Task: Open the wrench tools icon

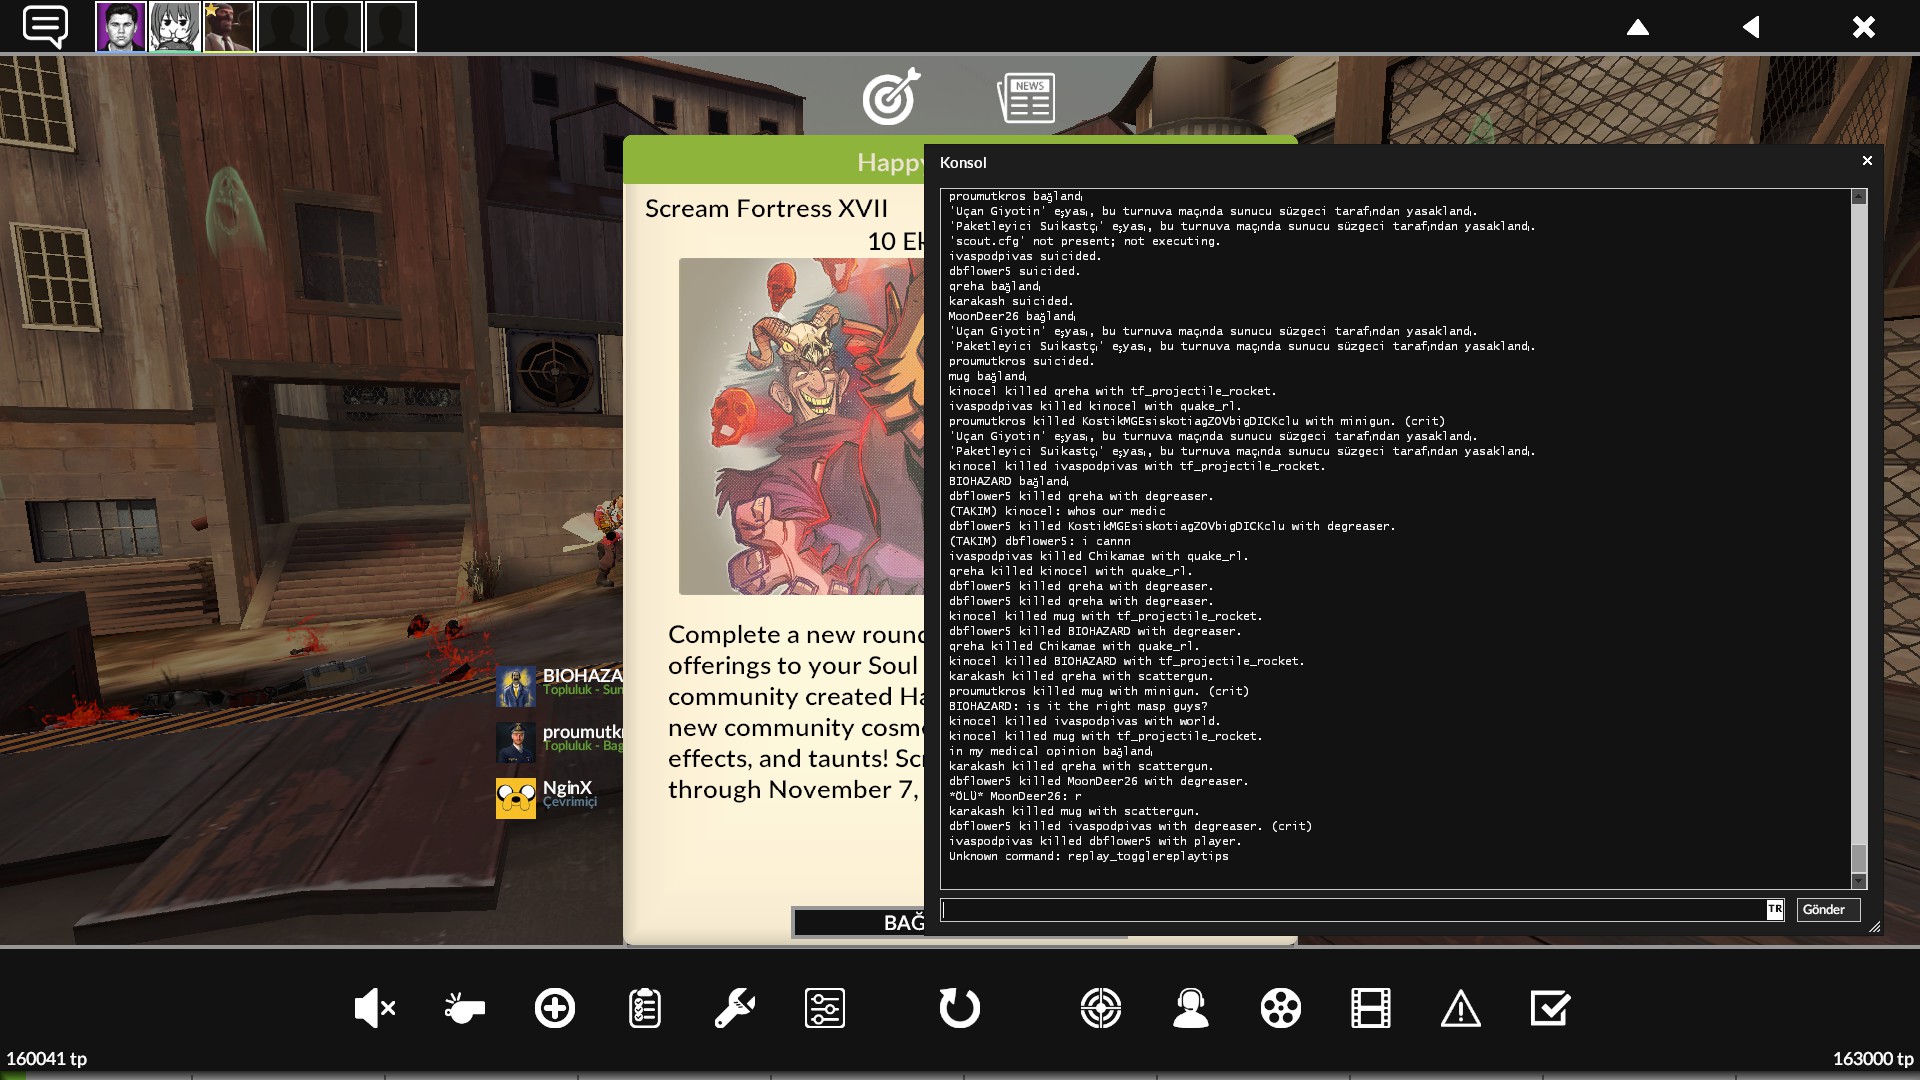Action: (x=734, y=1008)
